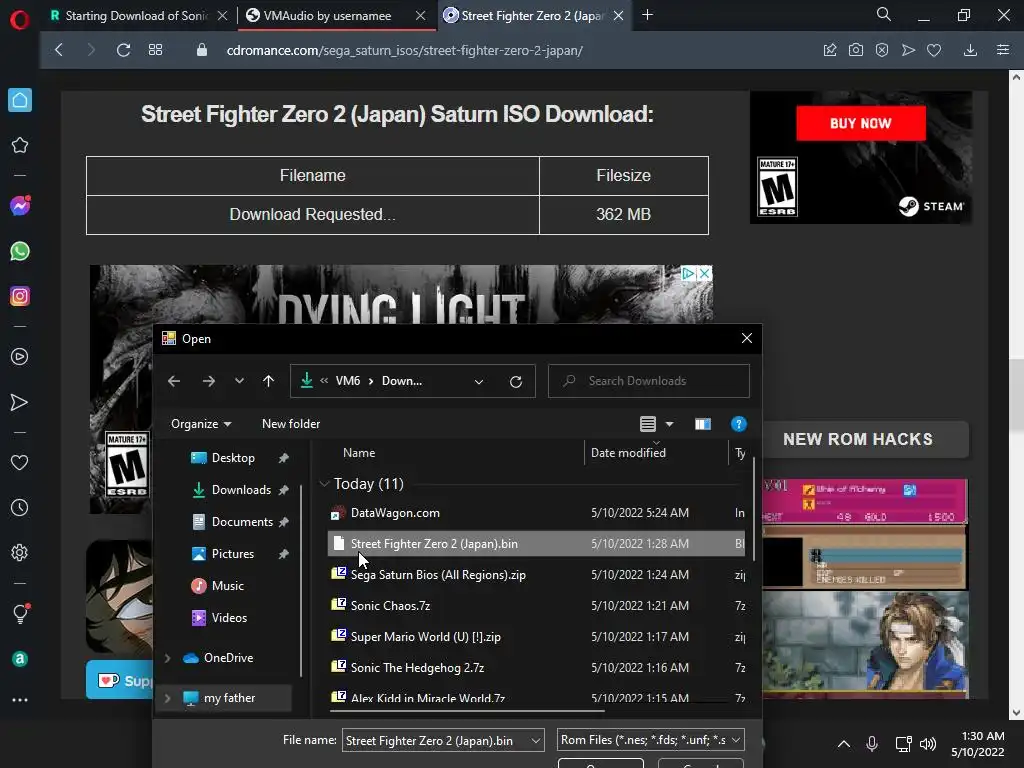Select Pictures in navigation pane

(x=232, y=554)
